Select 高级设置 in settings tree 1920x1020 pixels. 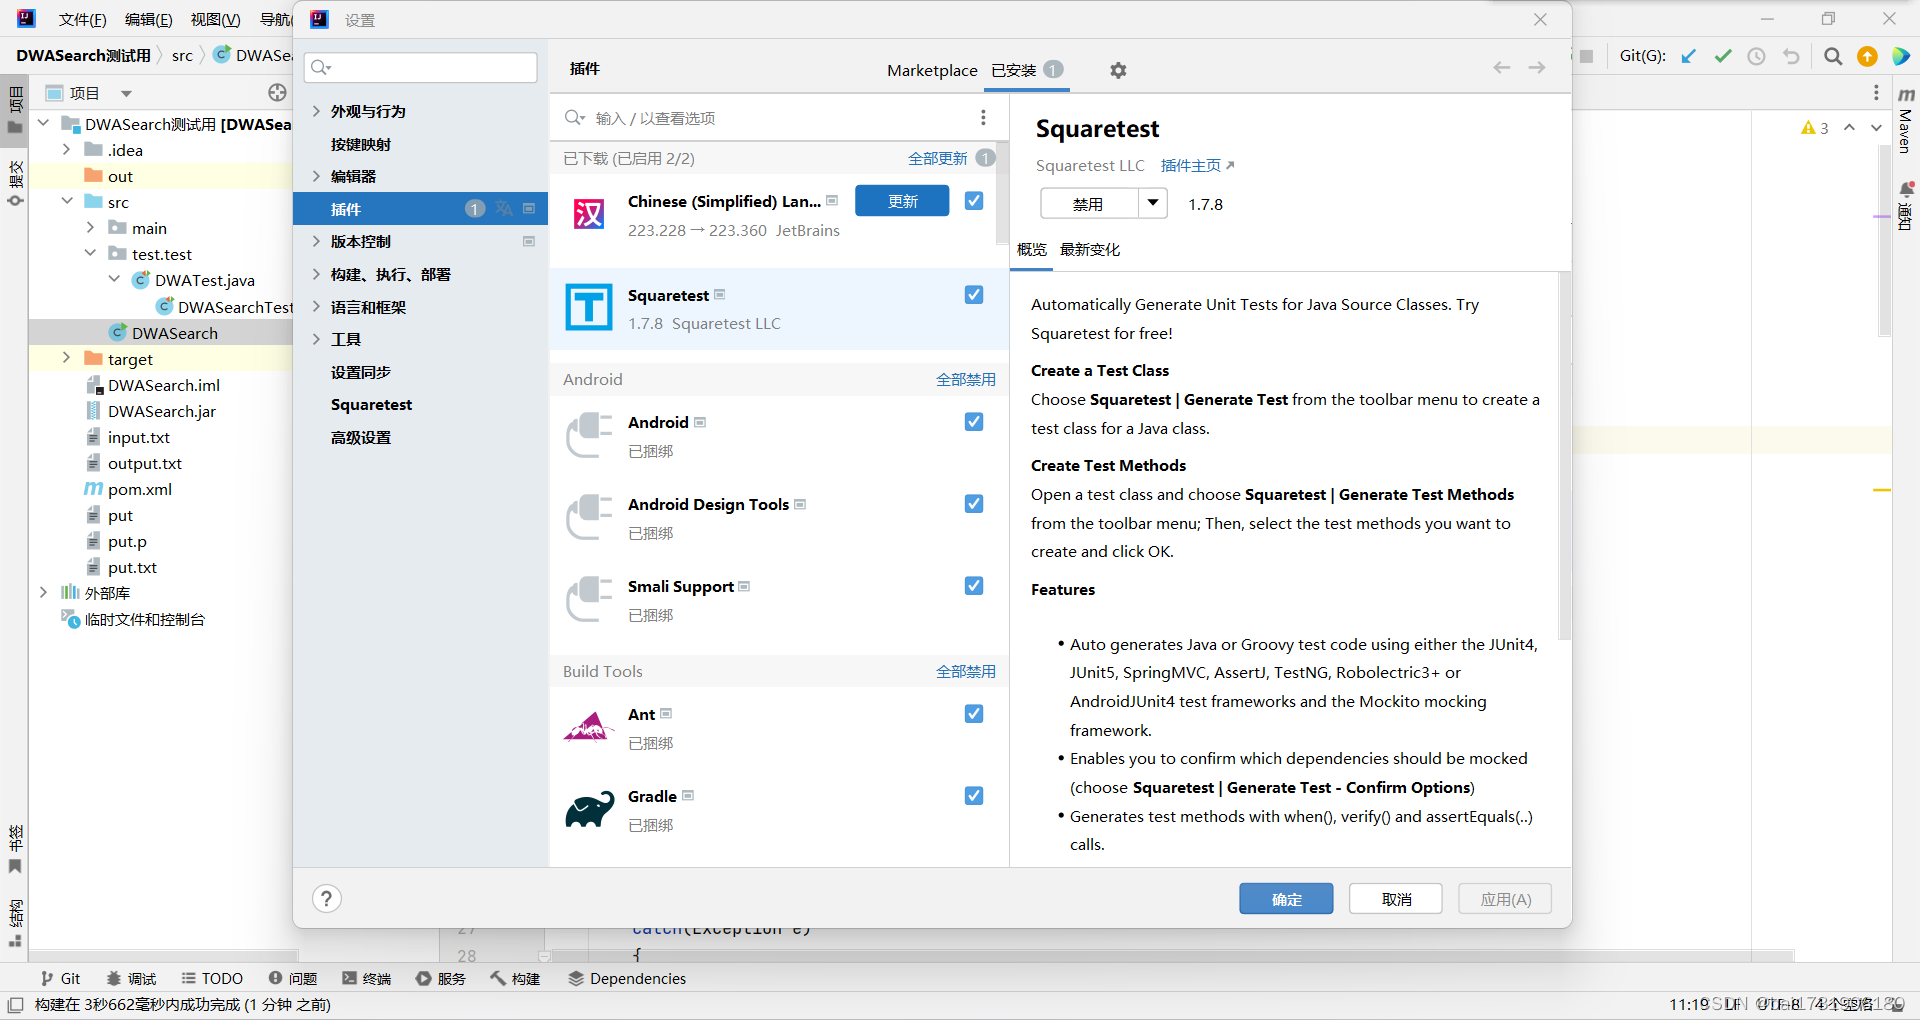point(361,437)
